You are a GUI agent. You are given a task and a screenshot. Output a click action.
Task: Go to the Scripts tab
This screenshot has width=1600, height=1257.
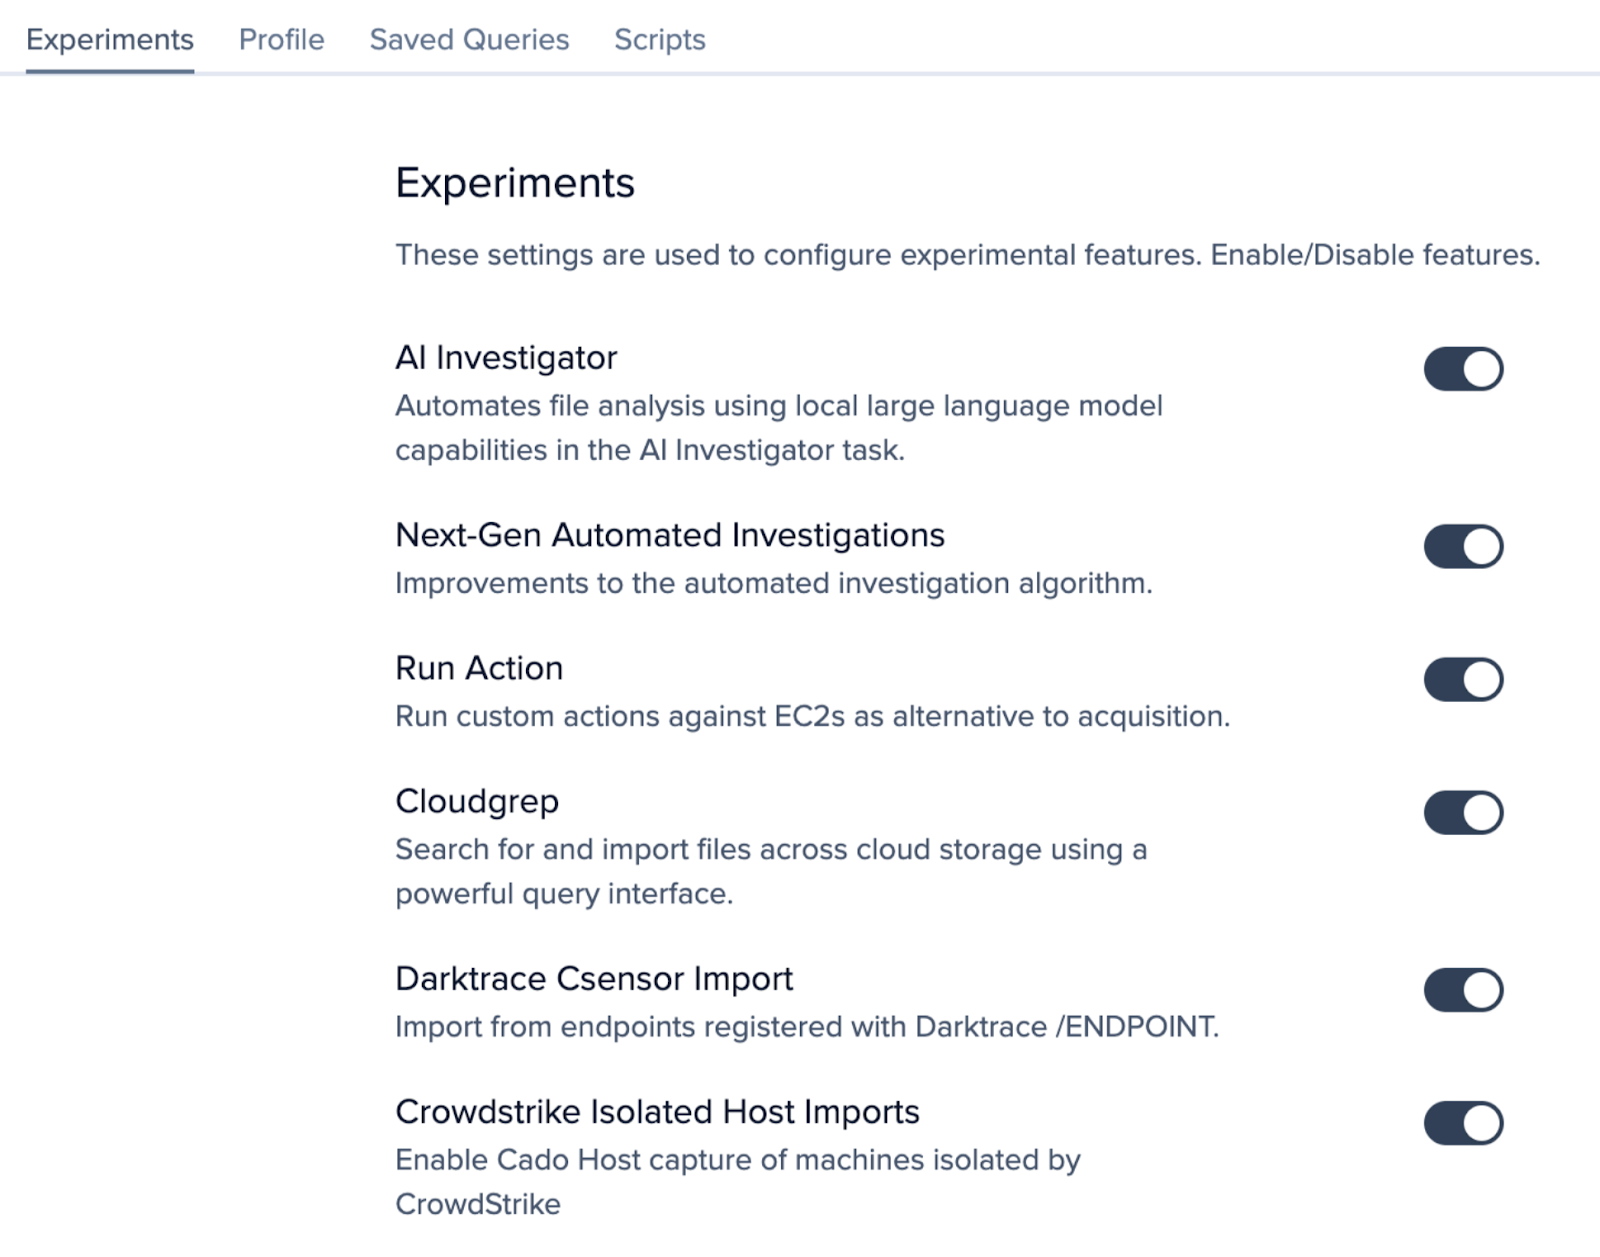tap(659, 40)
